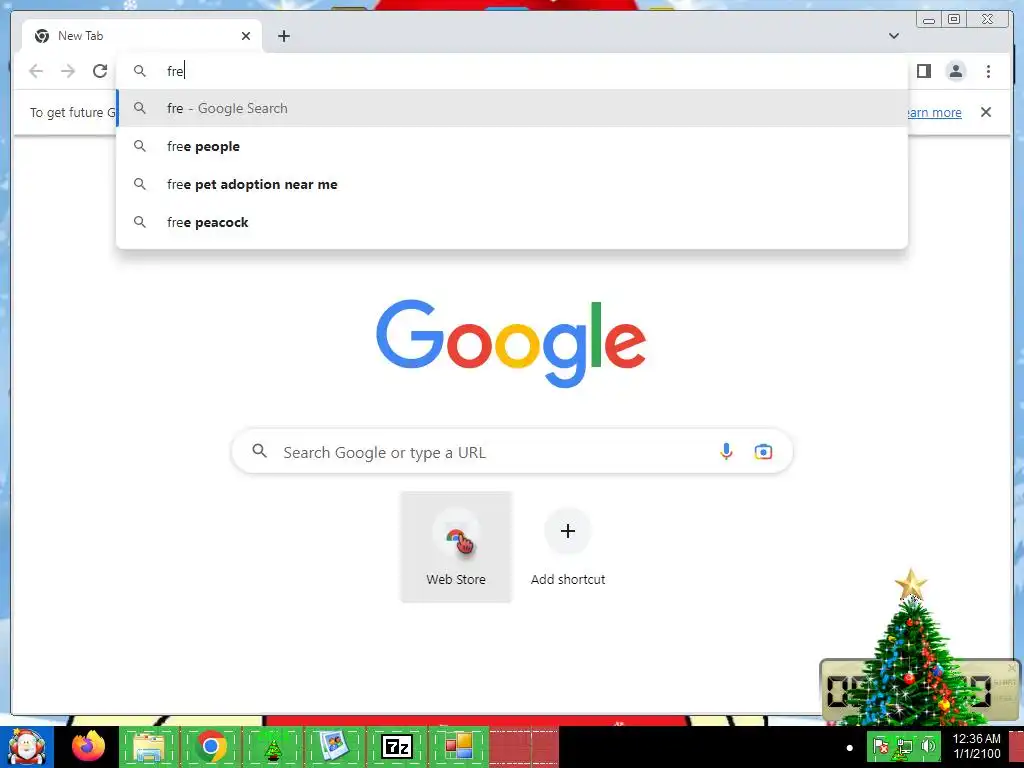Click the search icon beside 'free people'

[x=140, y=146]
